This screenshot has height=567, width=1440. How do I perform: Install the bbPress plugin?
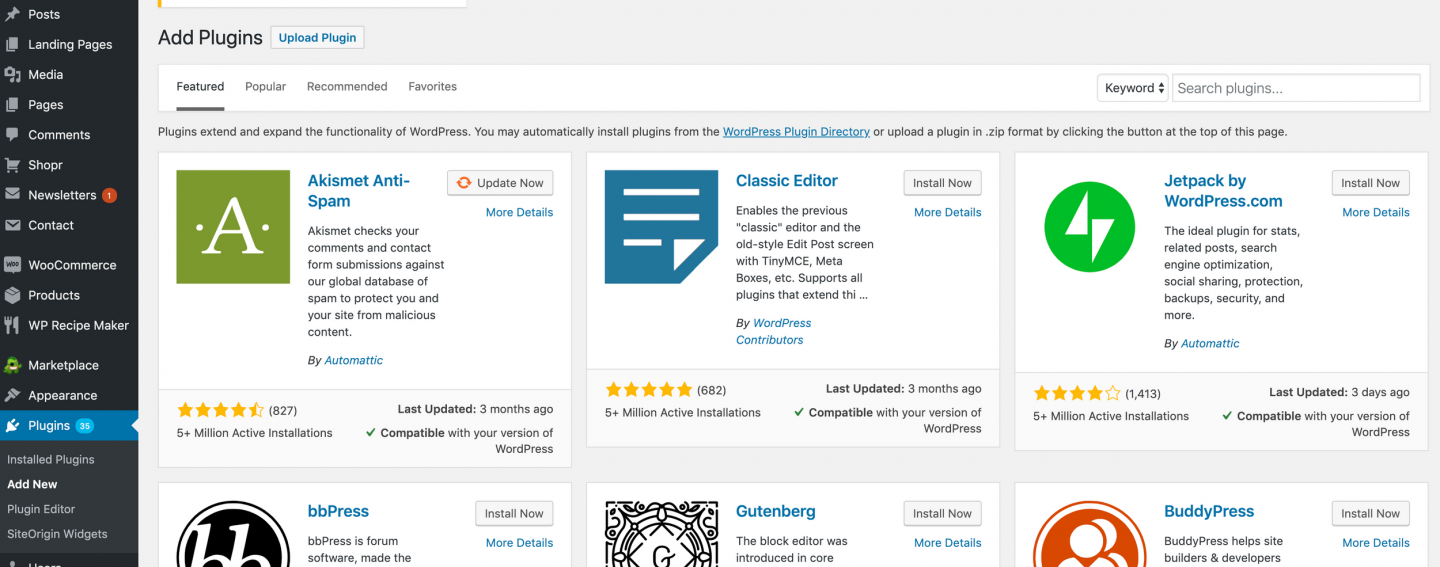tap(514, 513)
